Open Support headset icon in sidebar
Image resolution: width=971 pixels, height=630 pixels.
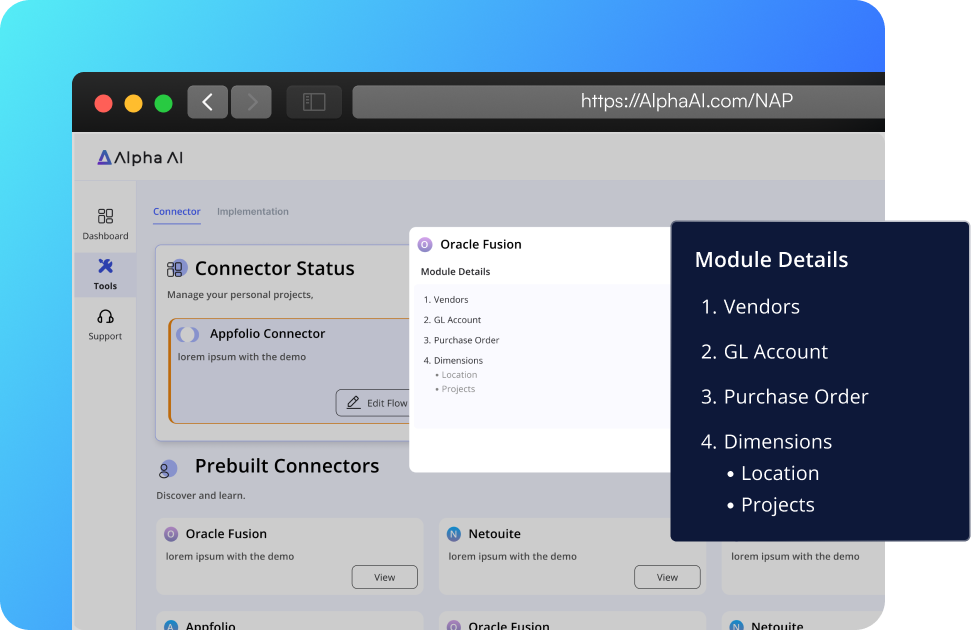pos(105,317)
